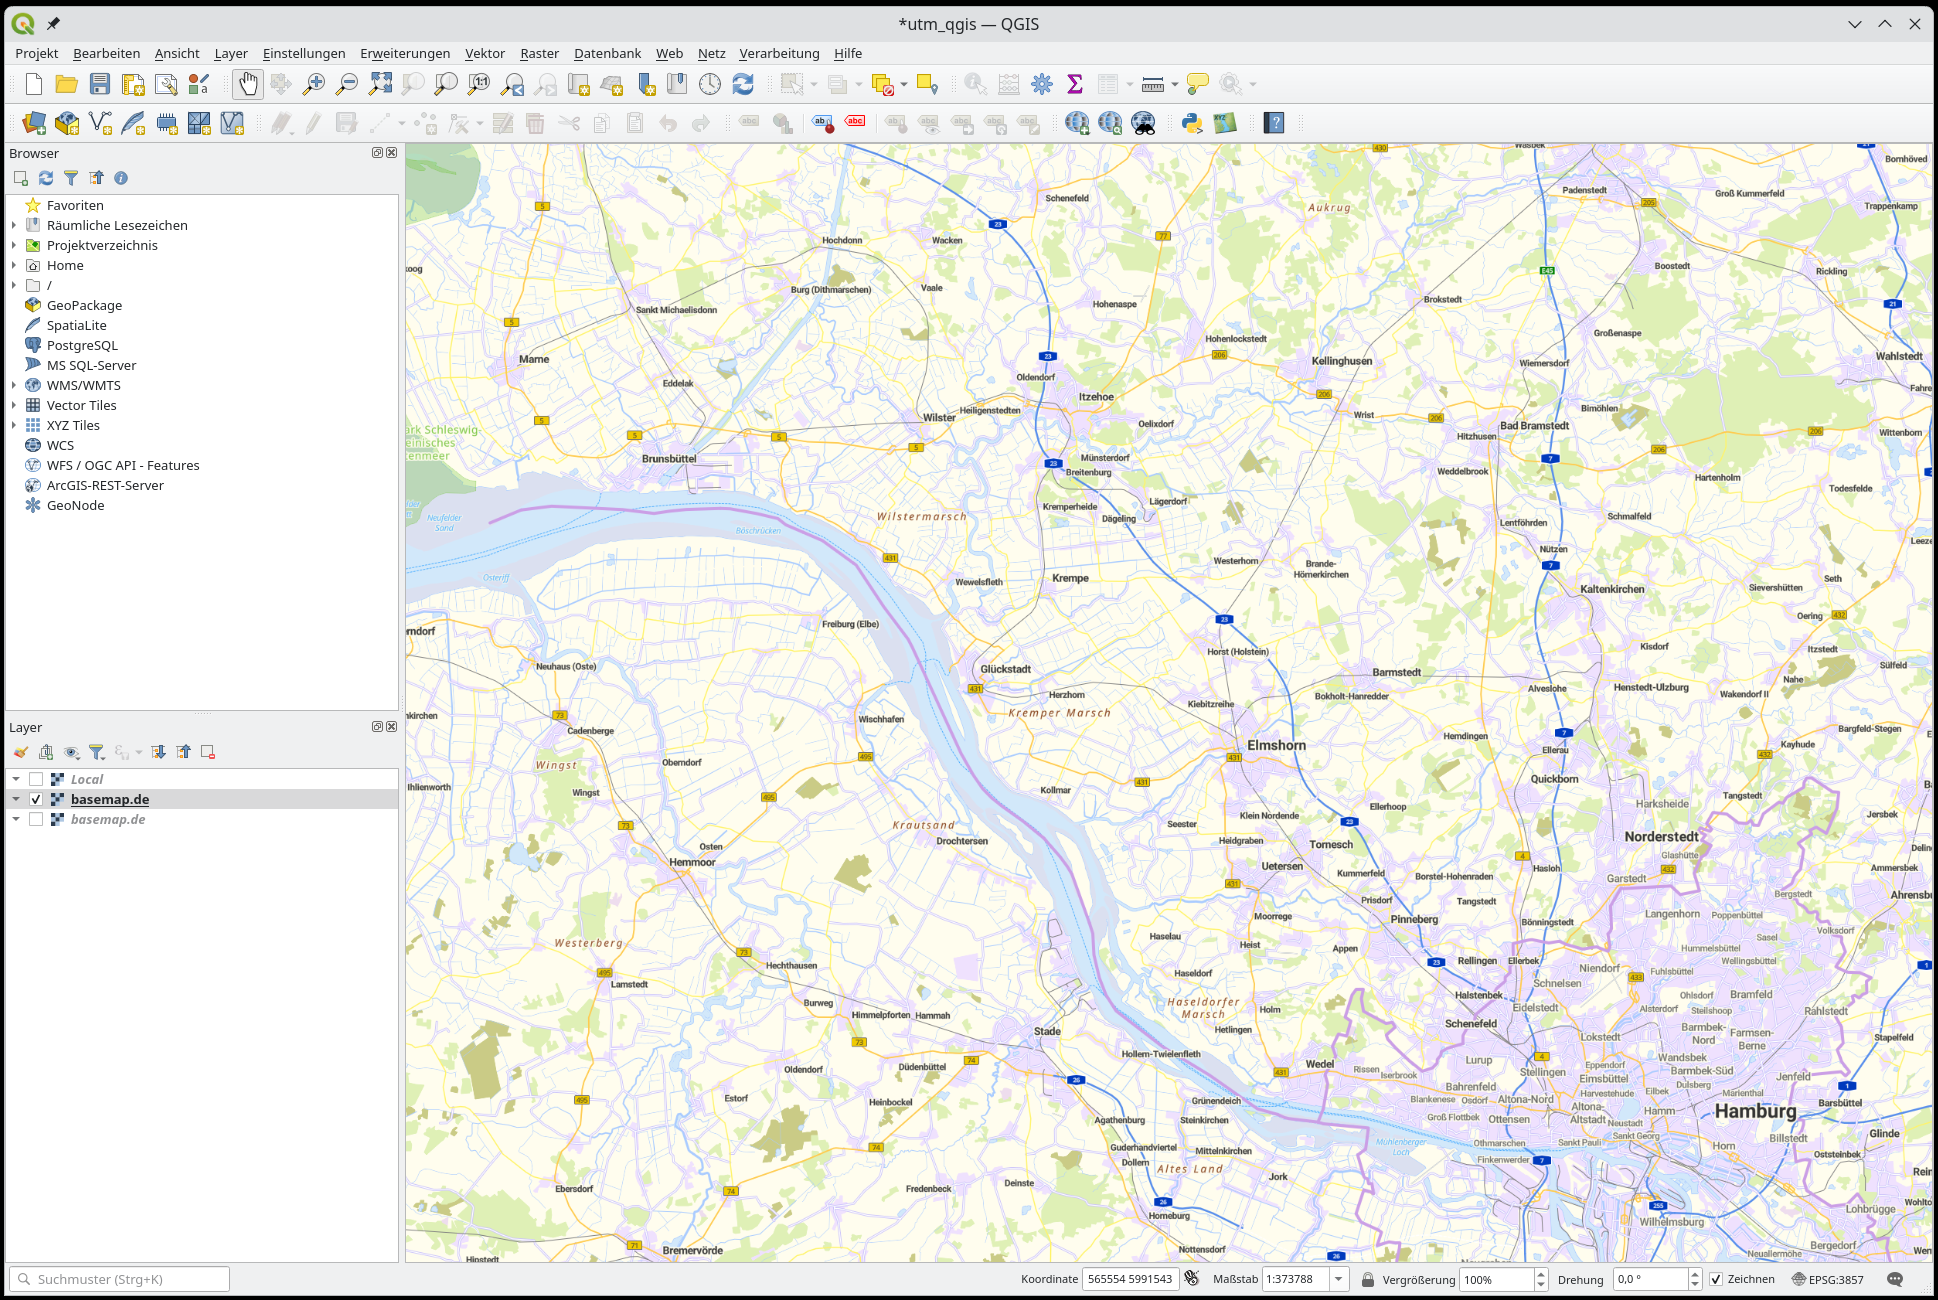This screenshot has height=1300, width=1938.
Task: Open the Data Source Manager
Action: coord(34,123)
